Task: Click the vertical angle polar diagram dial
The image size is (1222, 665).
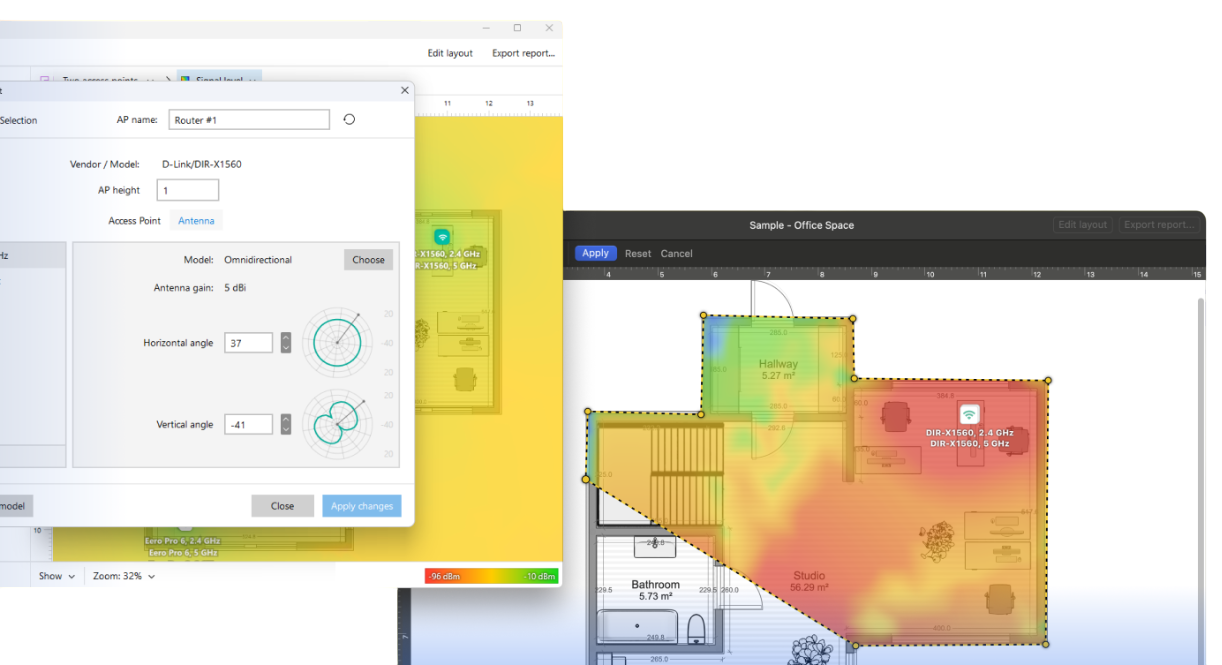Action: 337,423
